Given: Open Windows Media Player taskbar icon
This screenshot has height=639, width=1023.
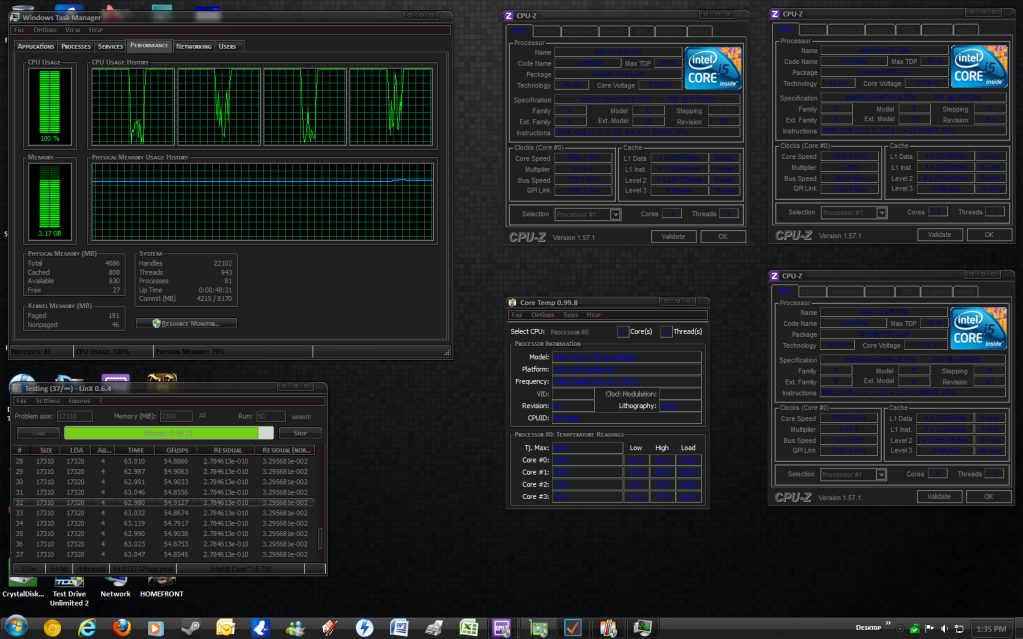Looking at the screenshot, I should [155, 628].
